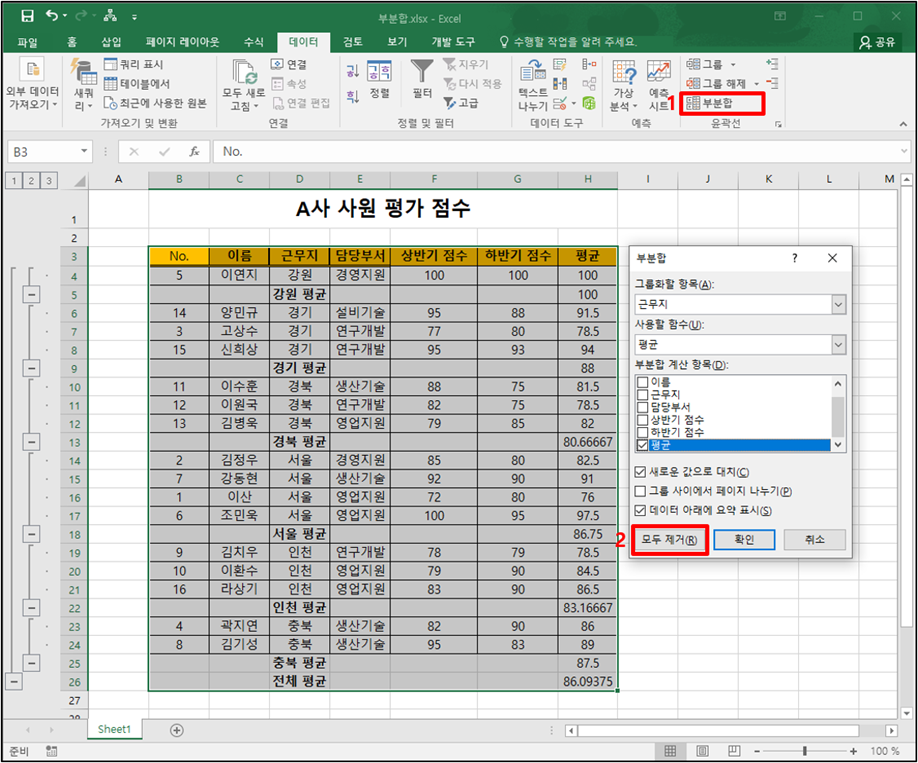The width and height of the screenshot is (918, 763).
Task: Click zoom in plus button
Action: 853,751
